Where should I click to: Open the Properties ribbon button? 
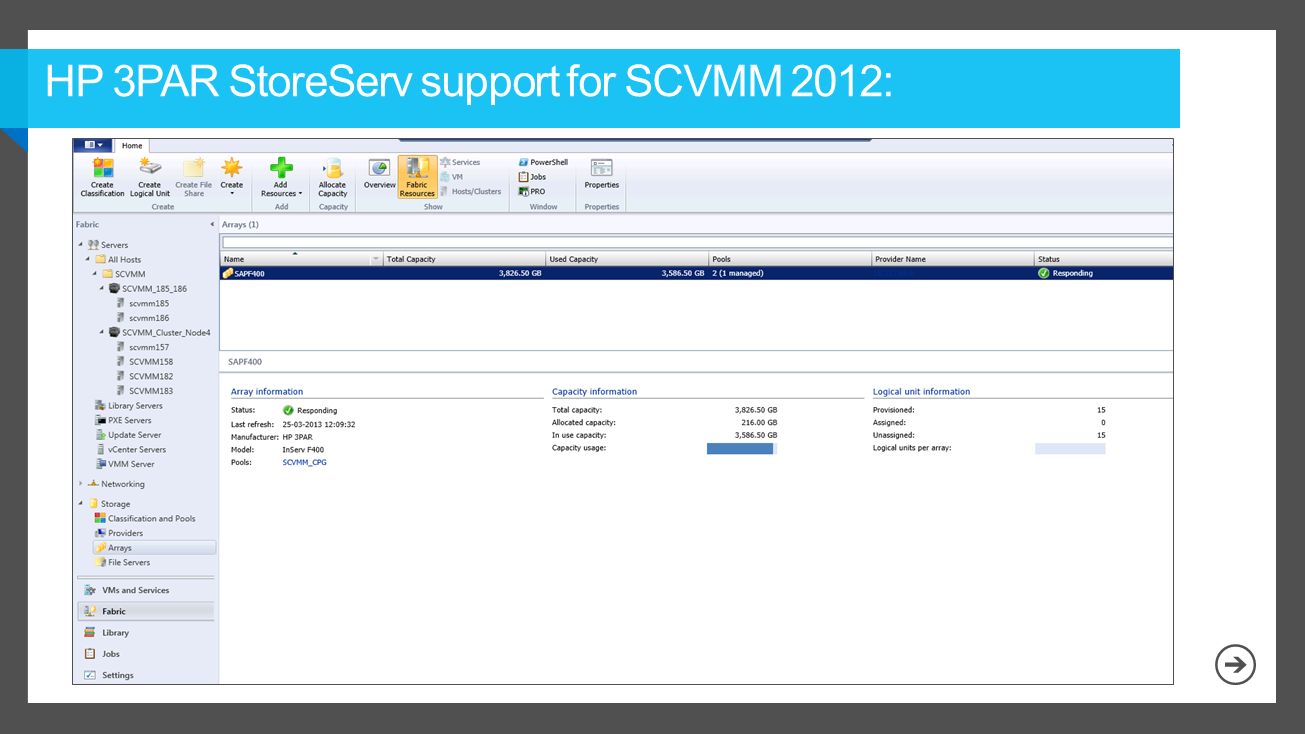click(602, 173)
